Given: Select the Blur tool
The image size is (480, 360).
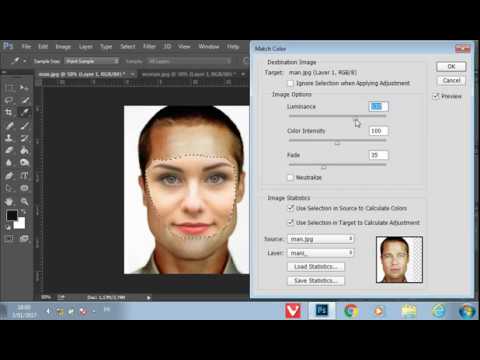Looking at the screenshot, I should [x=9, y=163].
